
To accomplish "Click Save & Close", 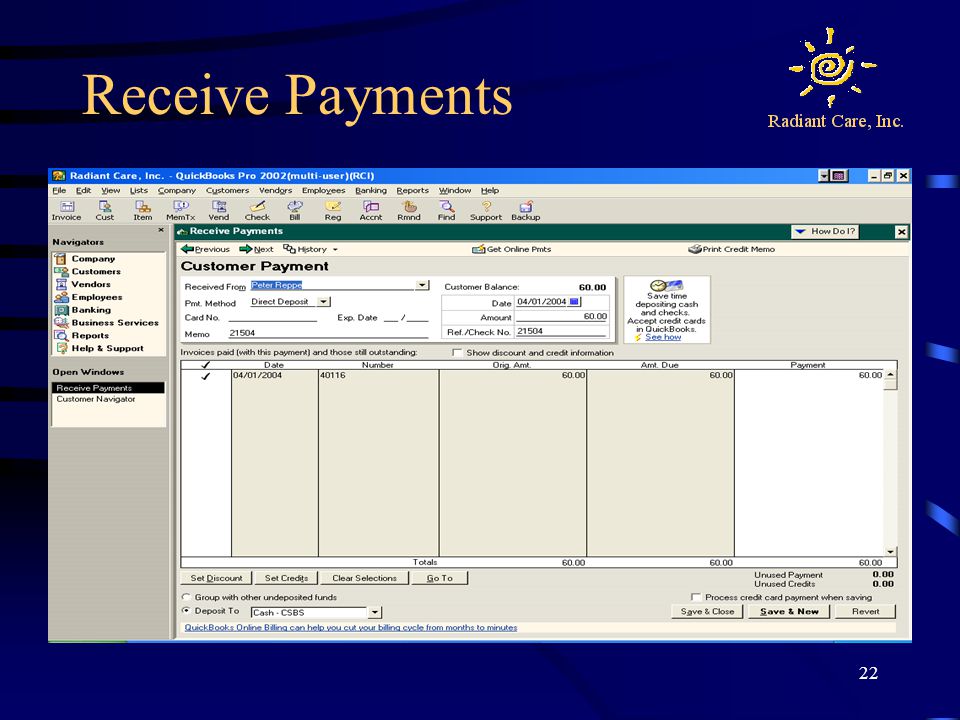I will click(x=707, y=611).
